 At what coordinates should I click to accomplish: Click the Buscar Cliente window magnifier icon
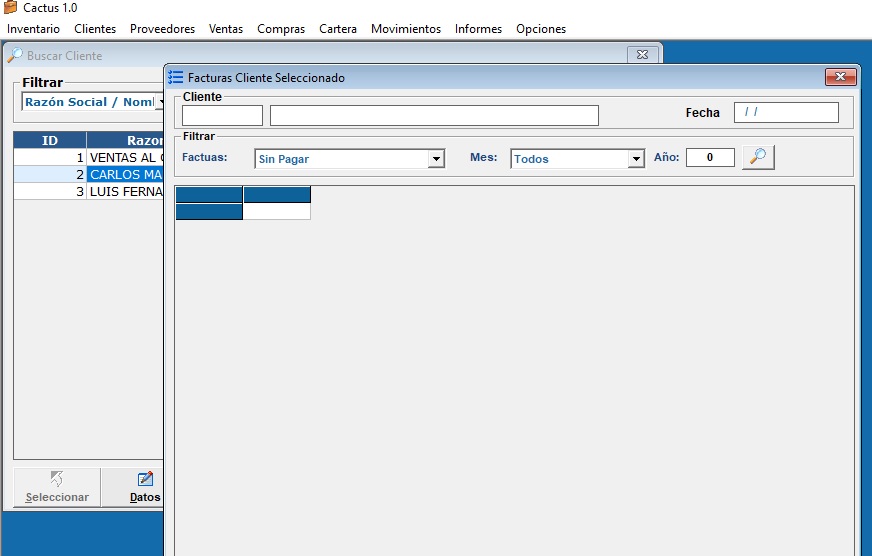15,55
